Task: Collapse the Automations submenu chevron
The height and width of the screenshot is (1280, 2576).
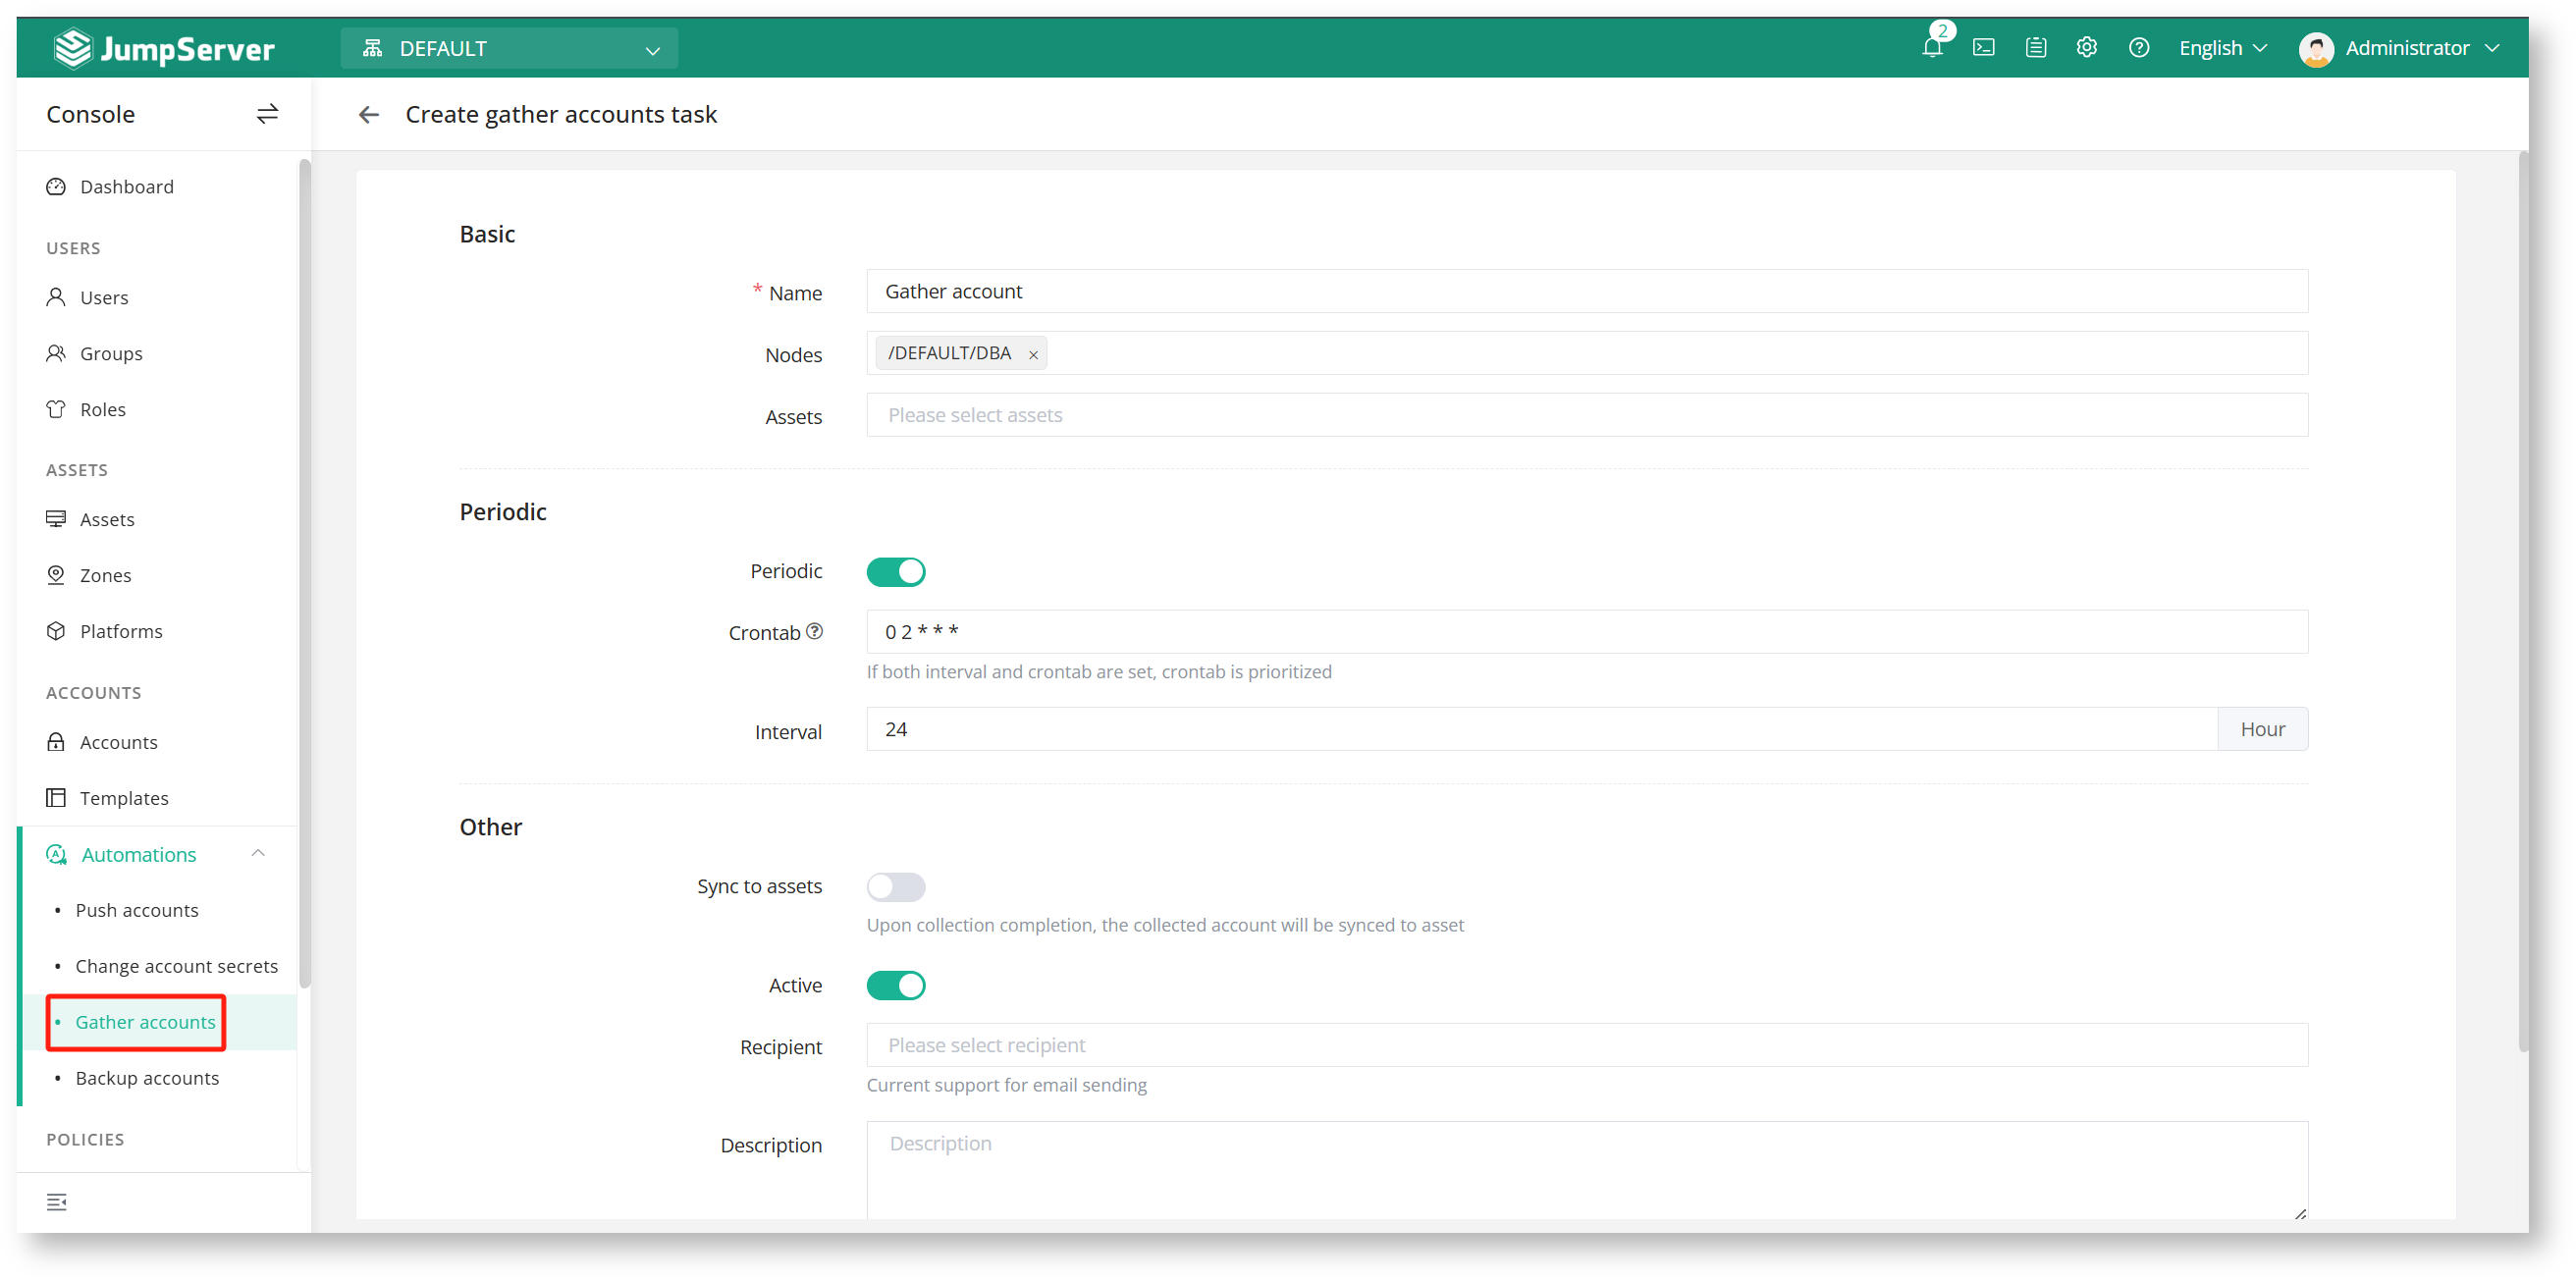Action: (258, 853)
